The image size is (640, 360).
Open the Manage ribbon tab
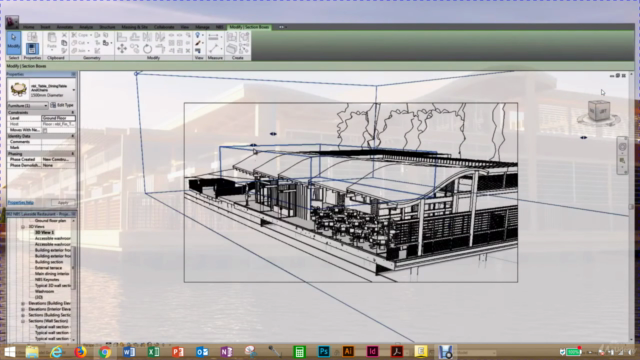202,27
